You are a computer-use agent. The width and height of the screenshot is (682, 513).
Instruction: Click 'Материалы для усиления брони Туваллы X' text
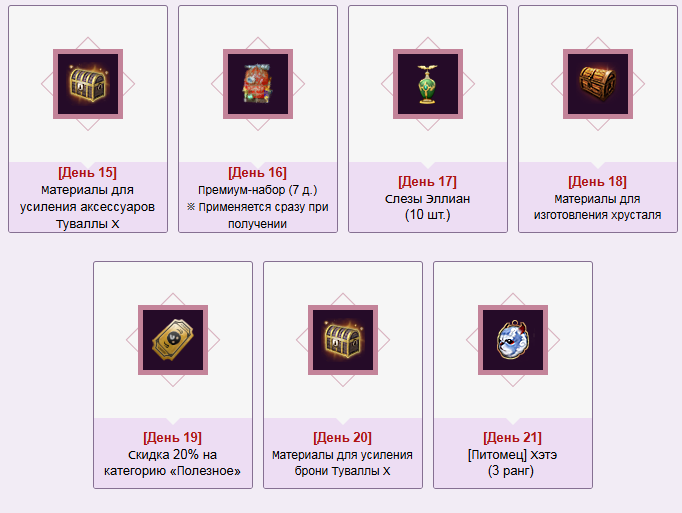point(343,463)
